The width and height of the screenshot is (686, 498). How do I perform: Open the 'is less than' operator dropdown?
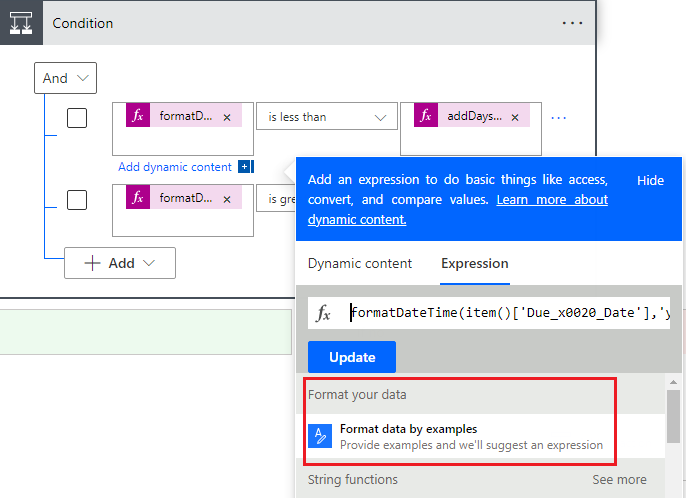point(326,116)
